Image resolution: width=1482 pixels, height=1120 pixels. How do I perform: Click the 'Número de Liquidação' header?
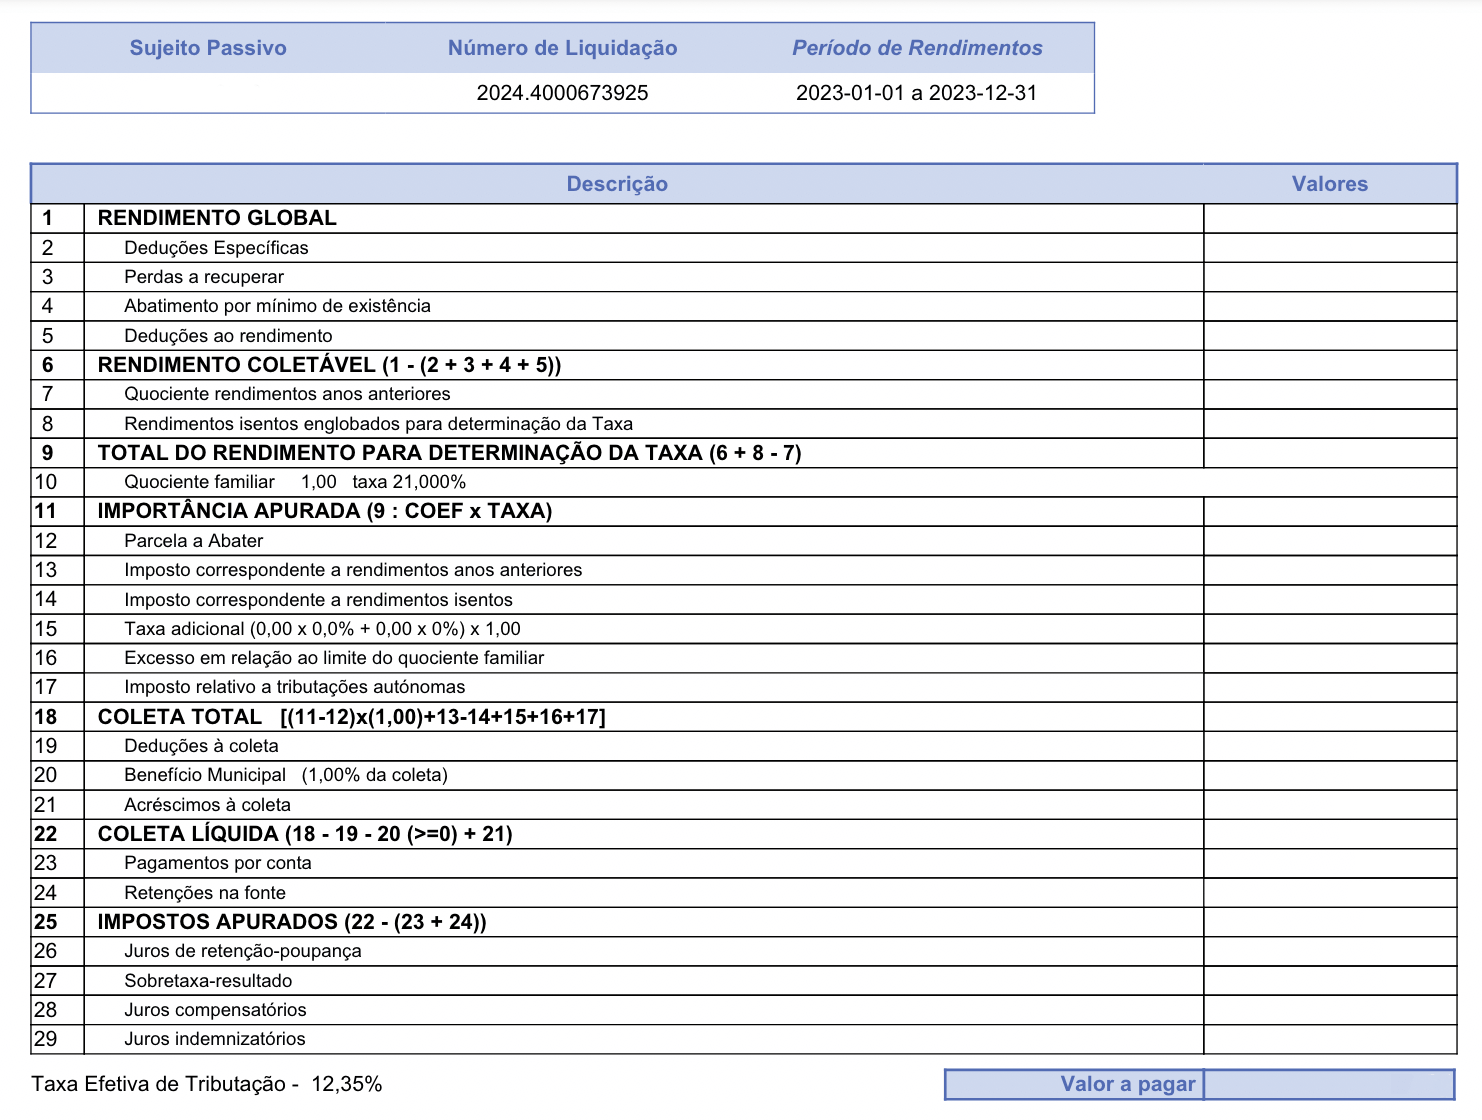562,48
